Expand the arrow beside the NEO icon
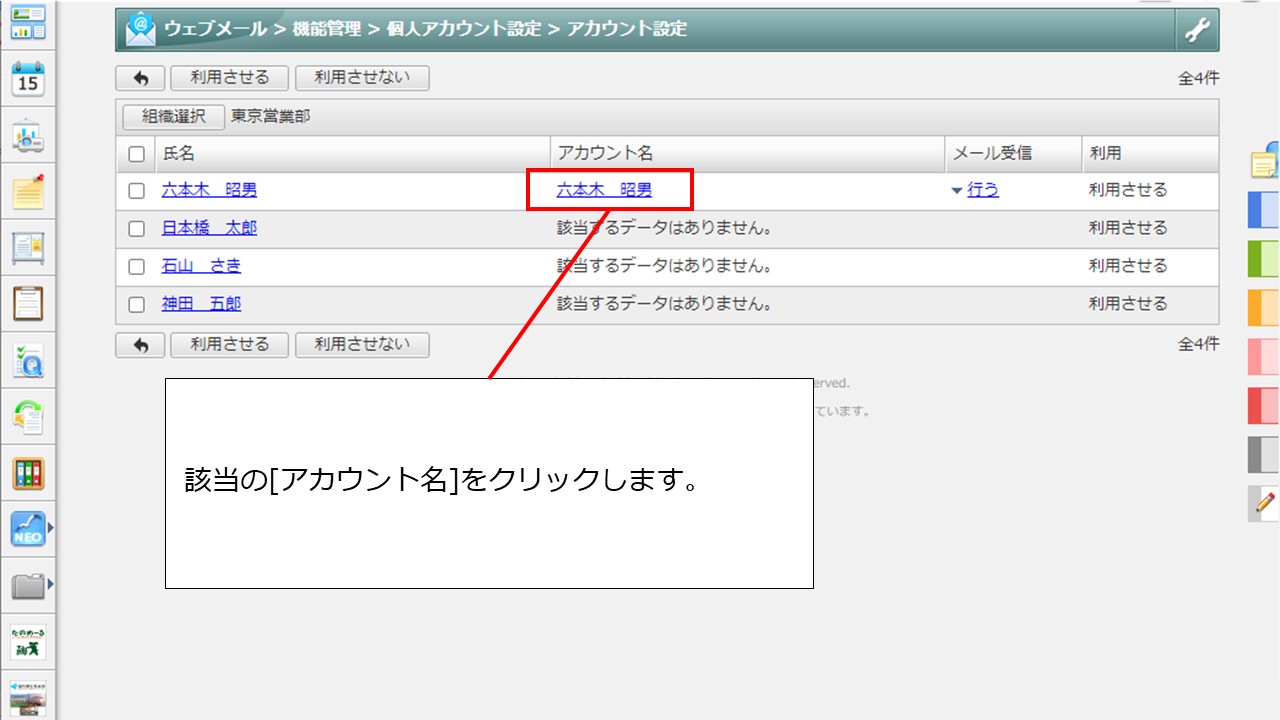The image size is (1280, 720). point(51,528)
